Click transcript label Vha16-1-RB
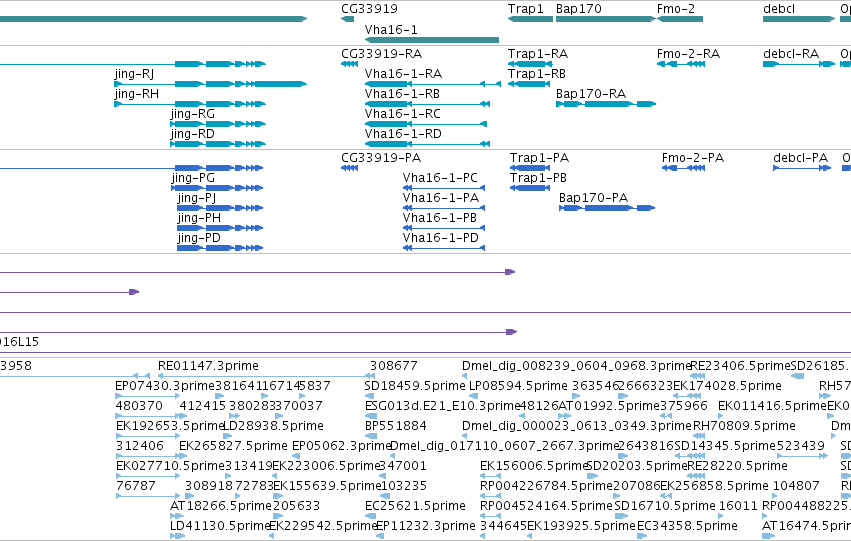This screenshot has width=851, height=541. 402,94
